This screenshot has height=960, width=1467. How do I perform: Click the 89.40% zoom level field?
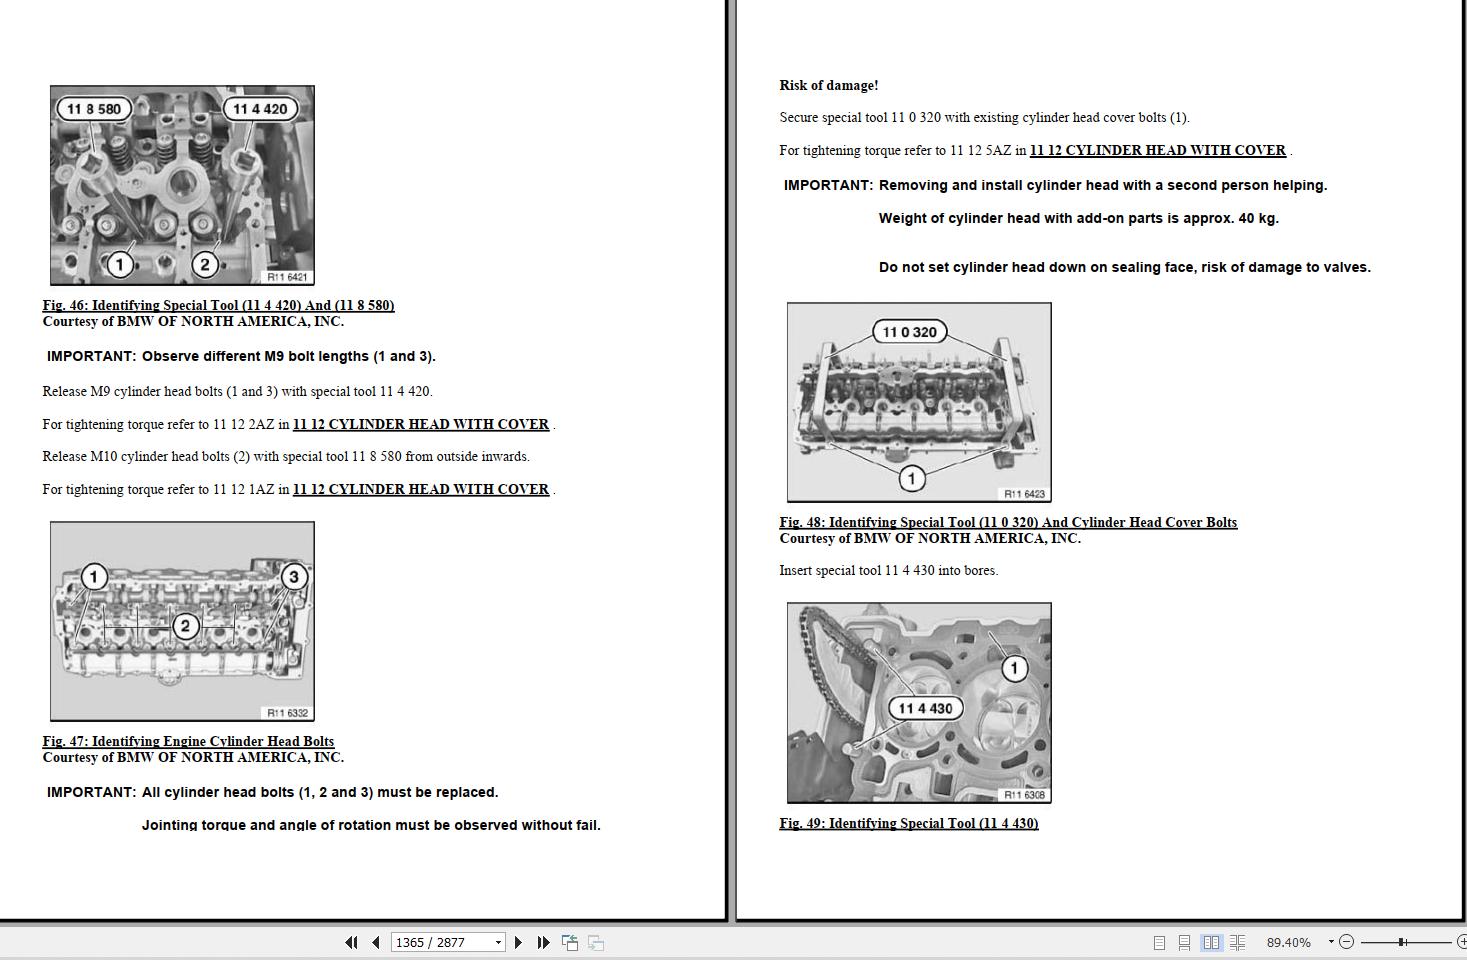tap(1288, 942)
